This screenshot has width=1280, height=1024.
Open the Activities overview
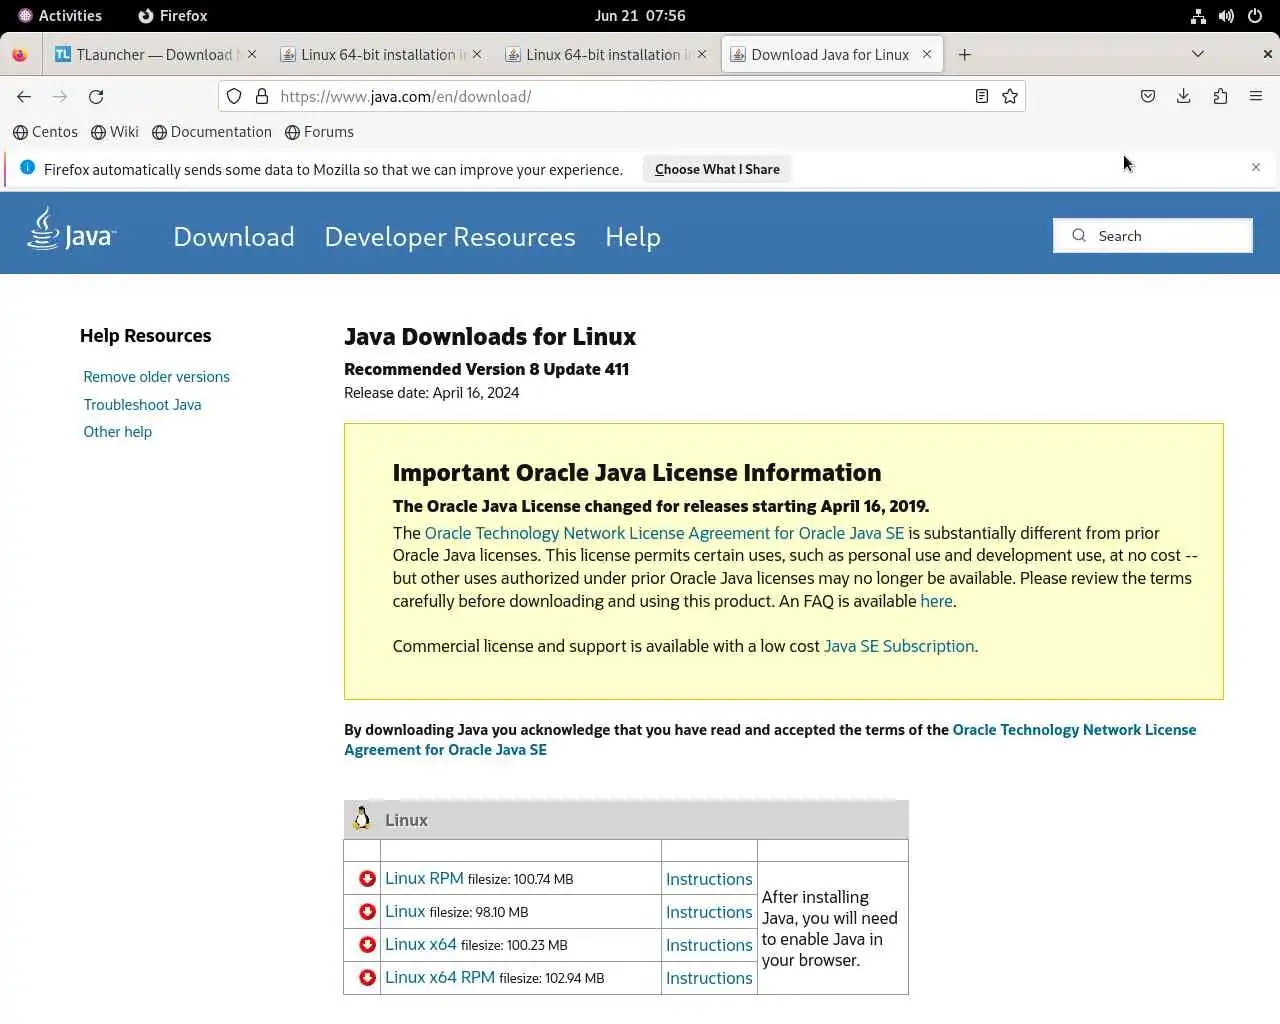click(x=59, y=16)
